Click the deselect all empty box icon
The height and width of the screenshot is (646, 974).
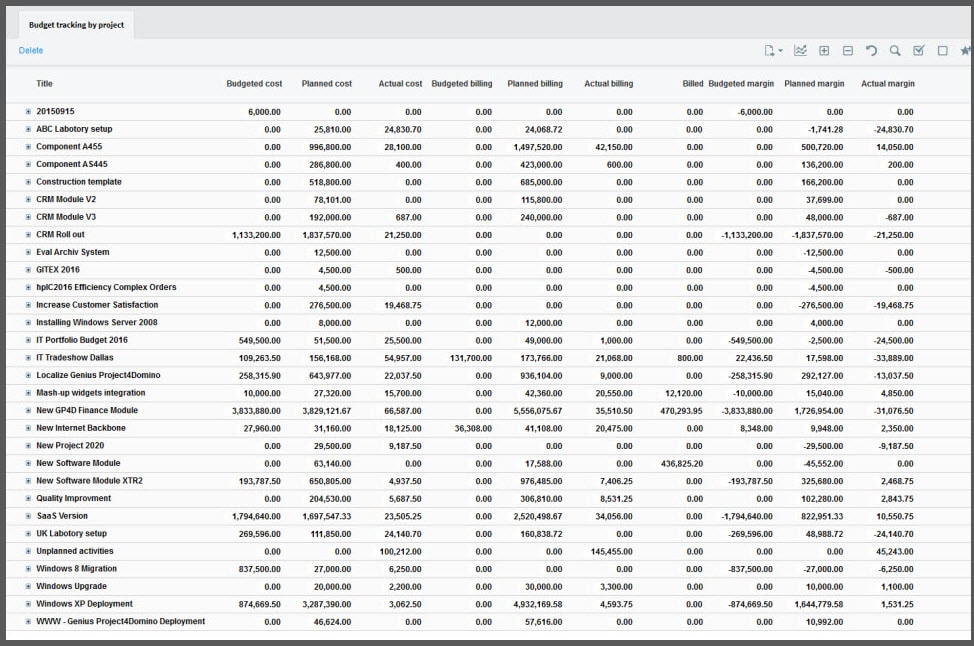click(942, 51)
